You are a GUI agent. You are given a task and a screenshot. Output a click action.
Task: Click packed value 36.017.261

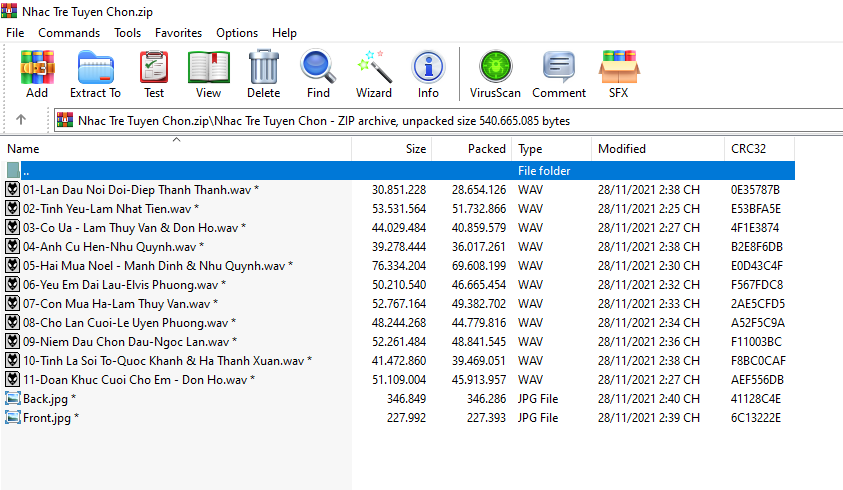click(479, 246)
